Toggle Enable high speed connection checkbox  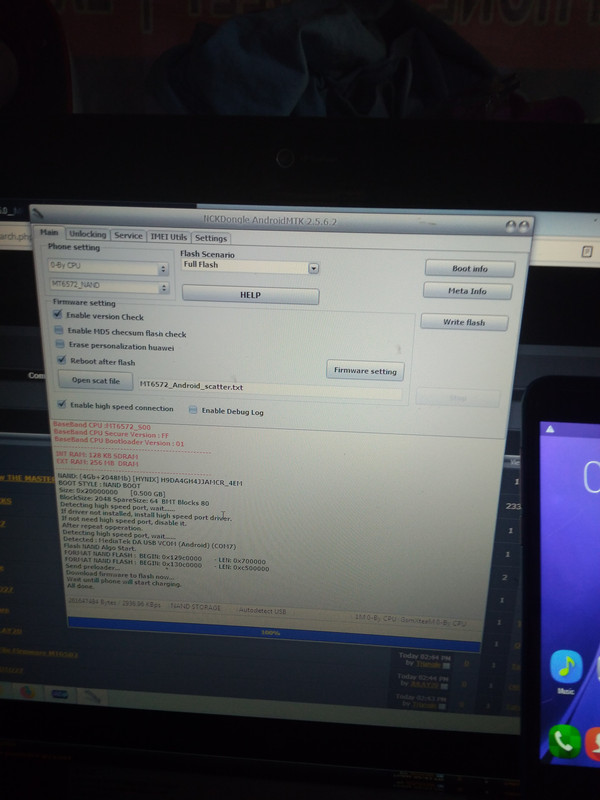[62, 404]
